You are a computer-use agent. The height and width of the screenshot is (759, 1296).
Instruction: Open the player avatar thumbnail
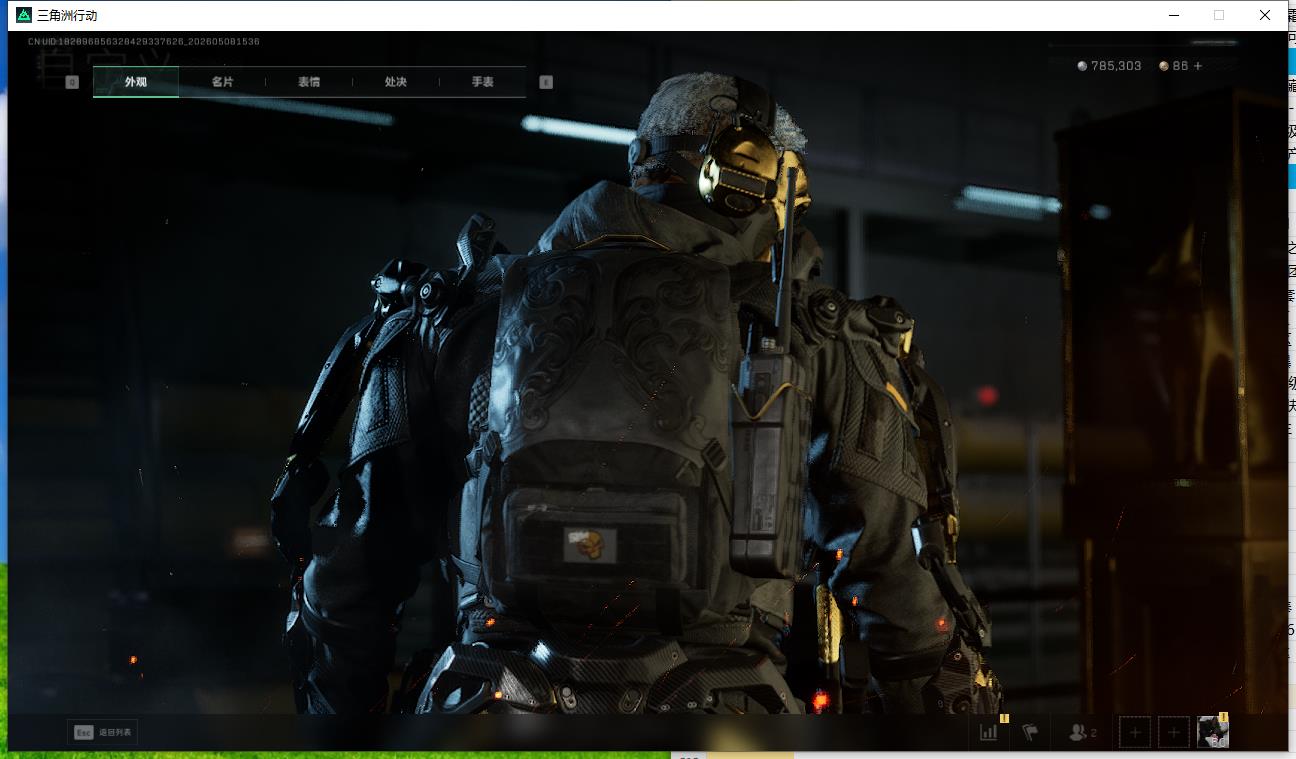[1213, 732]
